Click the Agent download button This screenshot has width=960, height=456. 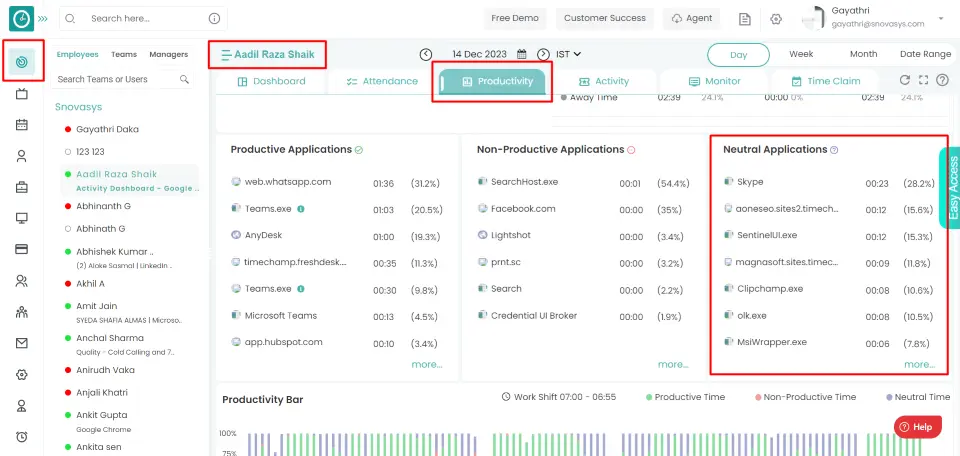692,18
